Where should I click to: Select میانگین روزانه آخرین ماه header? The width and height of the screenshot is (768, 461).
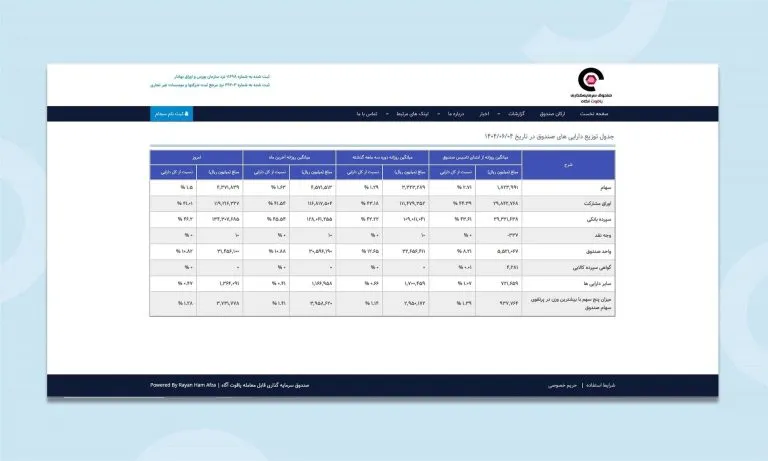click(x=289, y=157)
